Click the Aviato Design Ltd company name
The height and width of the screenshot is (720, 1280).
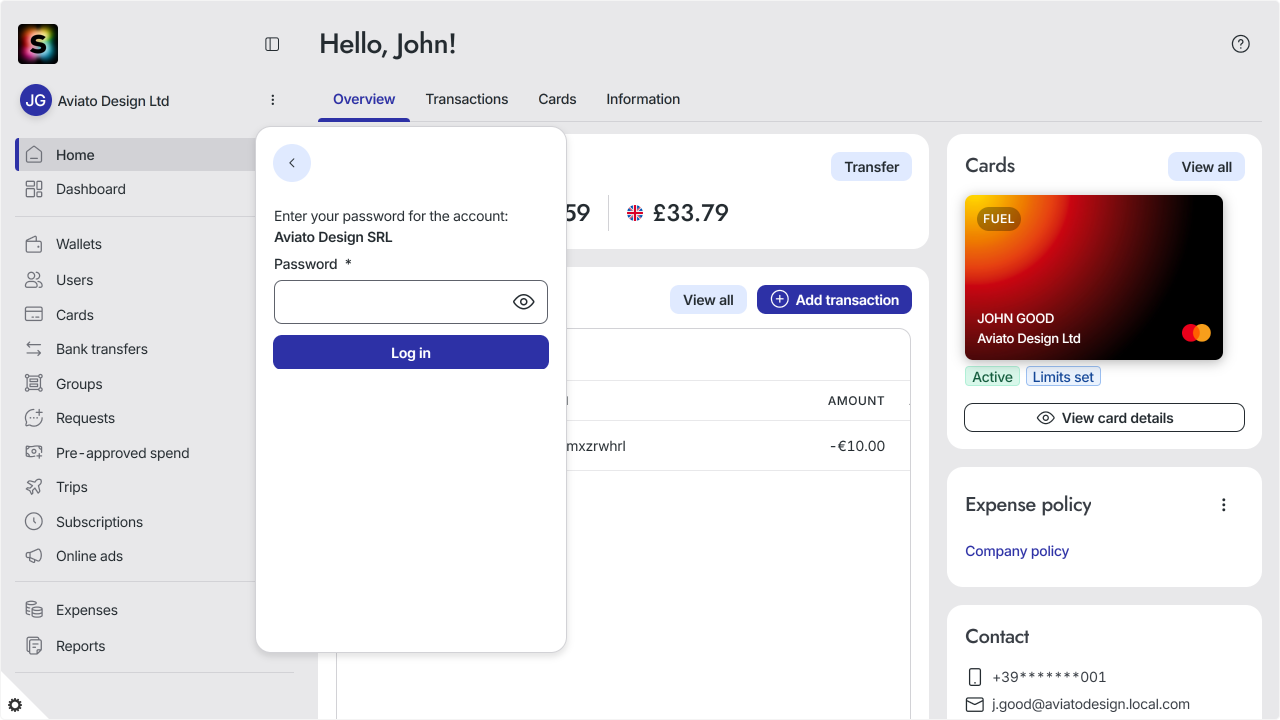pyautogui.click(x=113, y=101)
